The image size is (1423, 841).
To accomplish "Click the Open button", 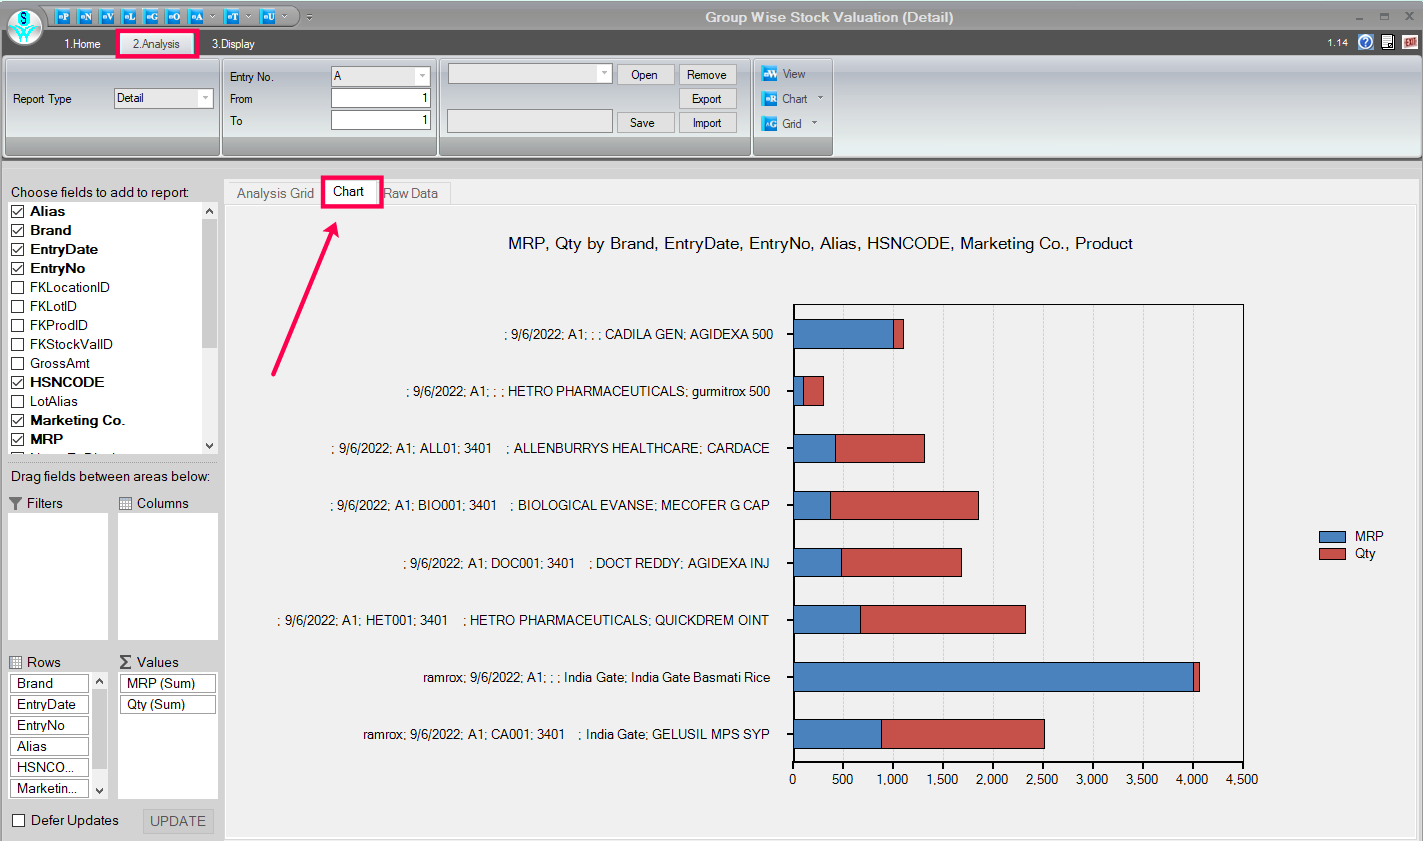I will coord(645,75).
